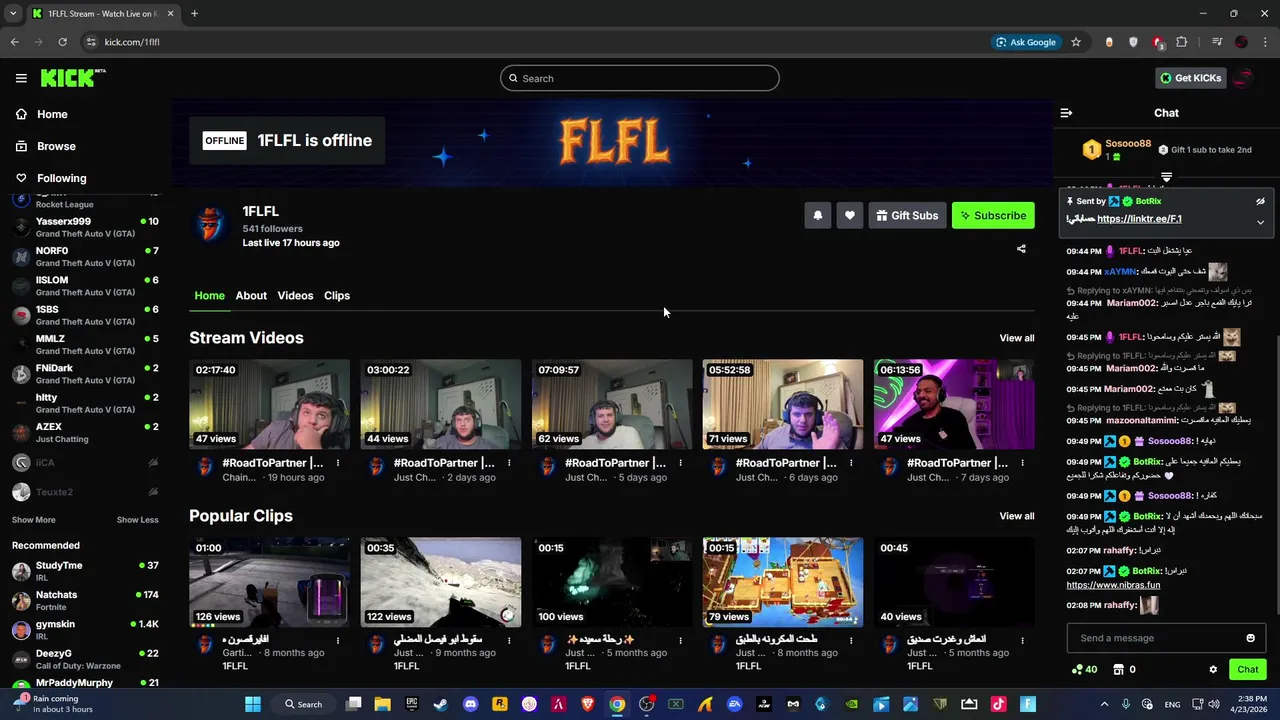Image resolution: width=1280 pixels, height=720 pixels.
Task: Play the 79 views clip thumbnail
Action: (783, 582)
